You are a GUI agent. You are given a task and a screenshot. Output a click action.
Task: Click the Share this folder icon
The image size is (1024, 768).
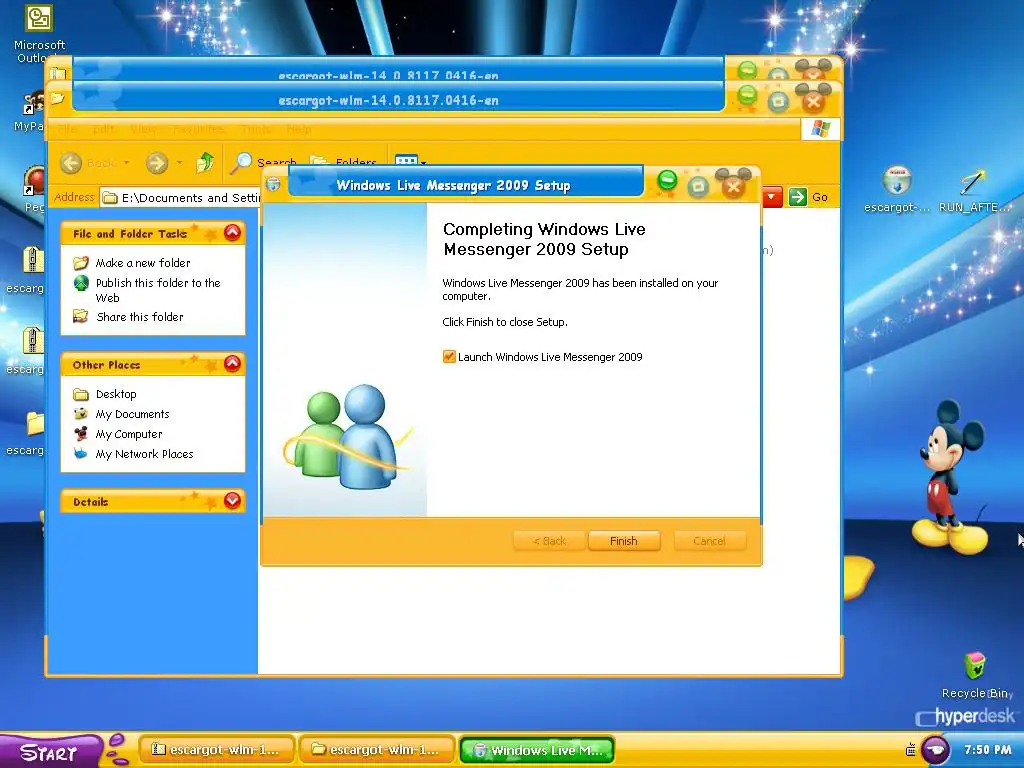pyautogui.click(x=81, y=317)
